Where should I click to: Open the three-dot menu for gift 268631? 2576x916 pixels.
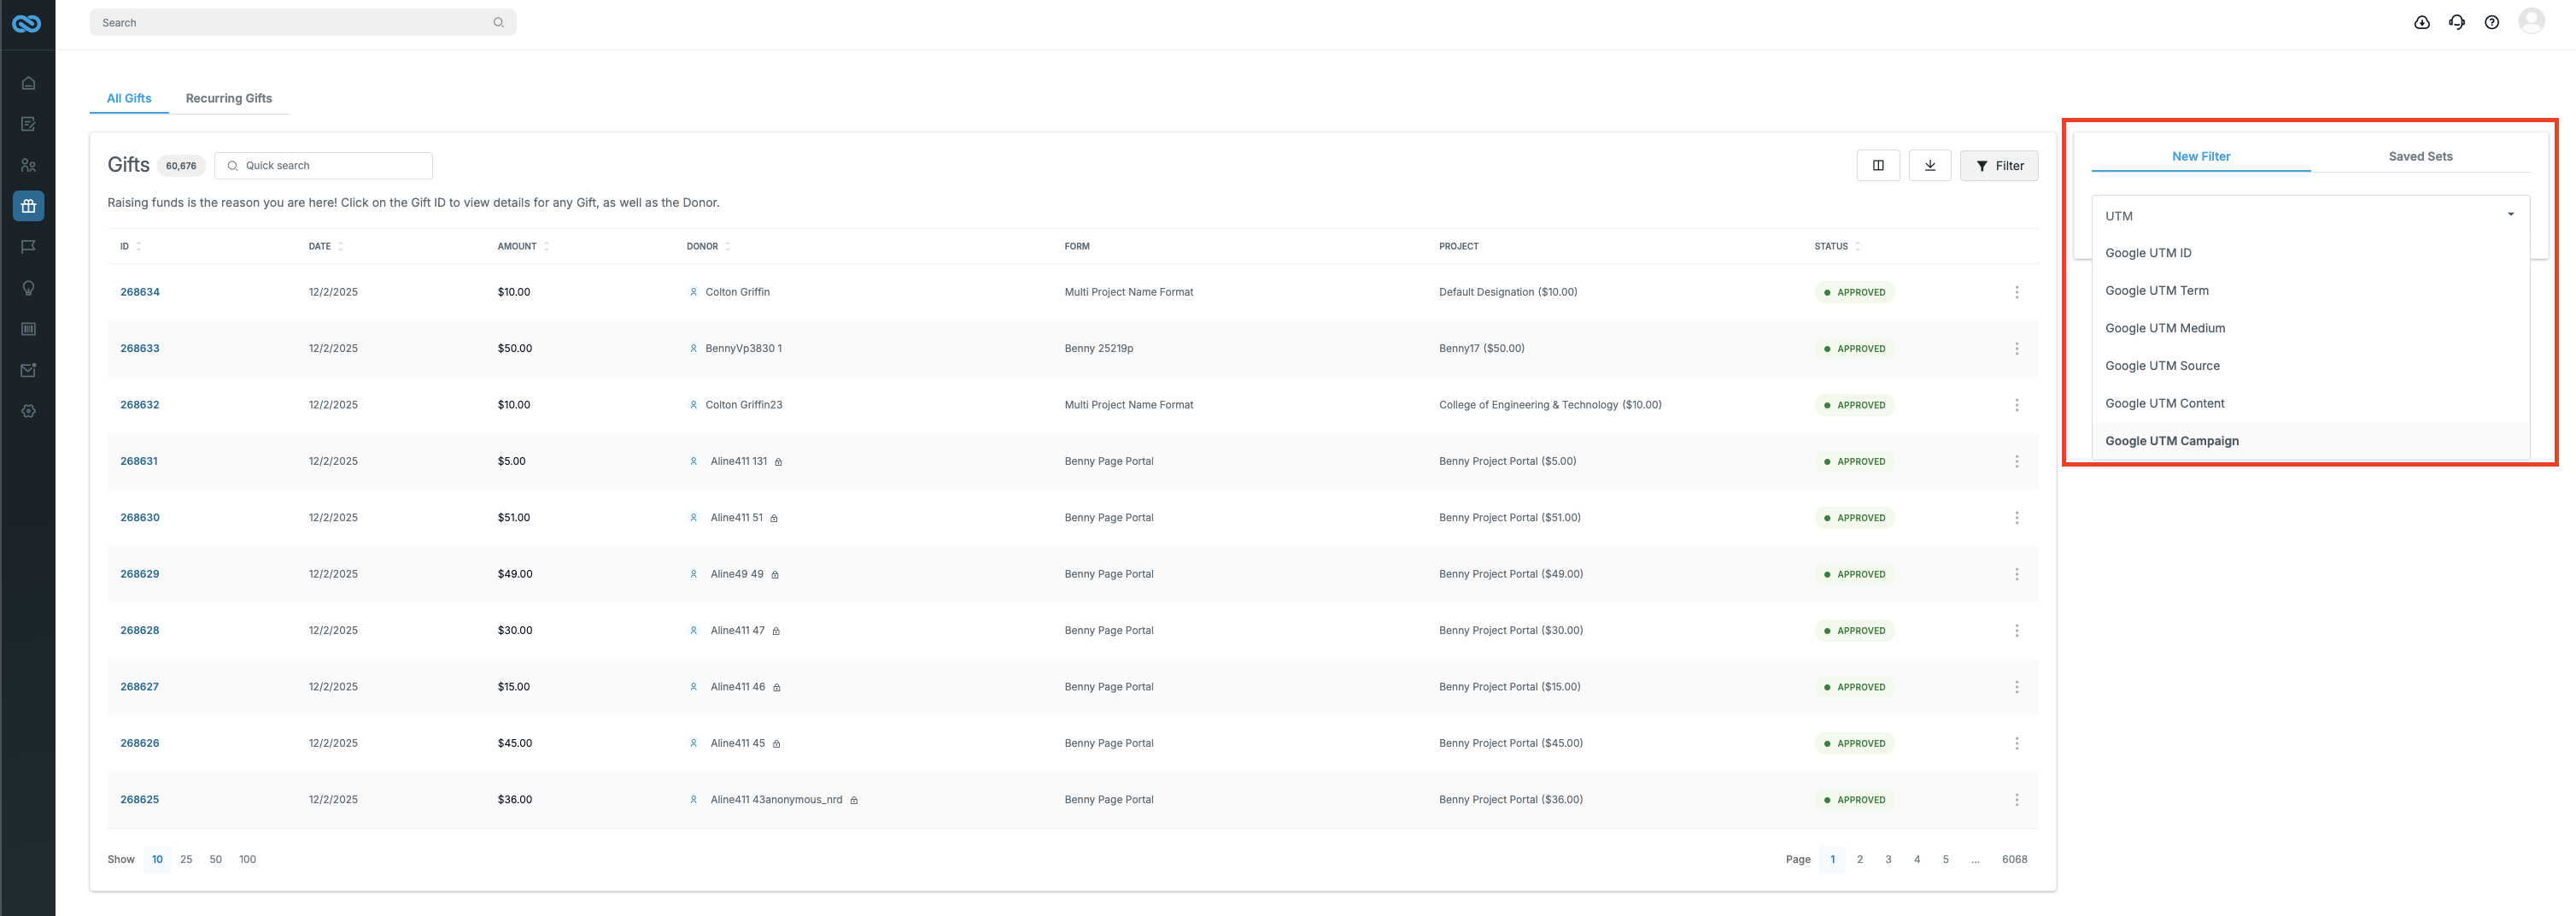tap(2016, 461)
